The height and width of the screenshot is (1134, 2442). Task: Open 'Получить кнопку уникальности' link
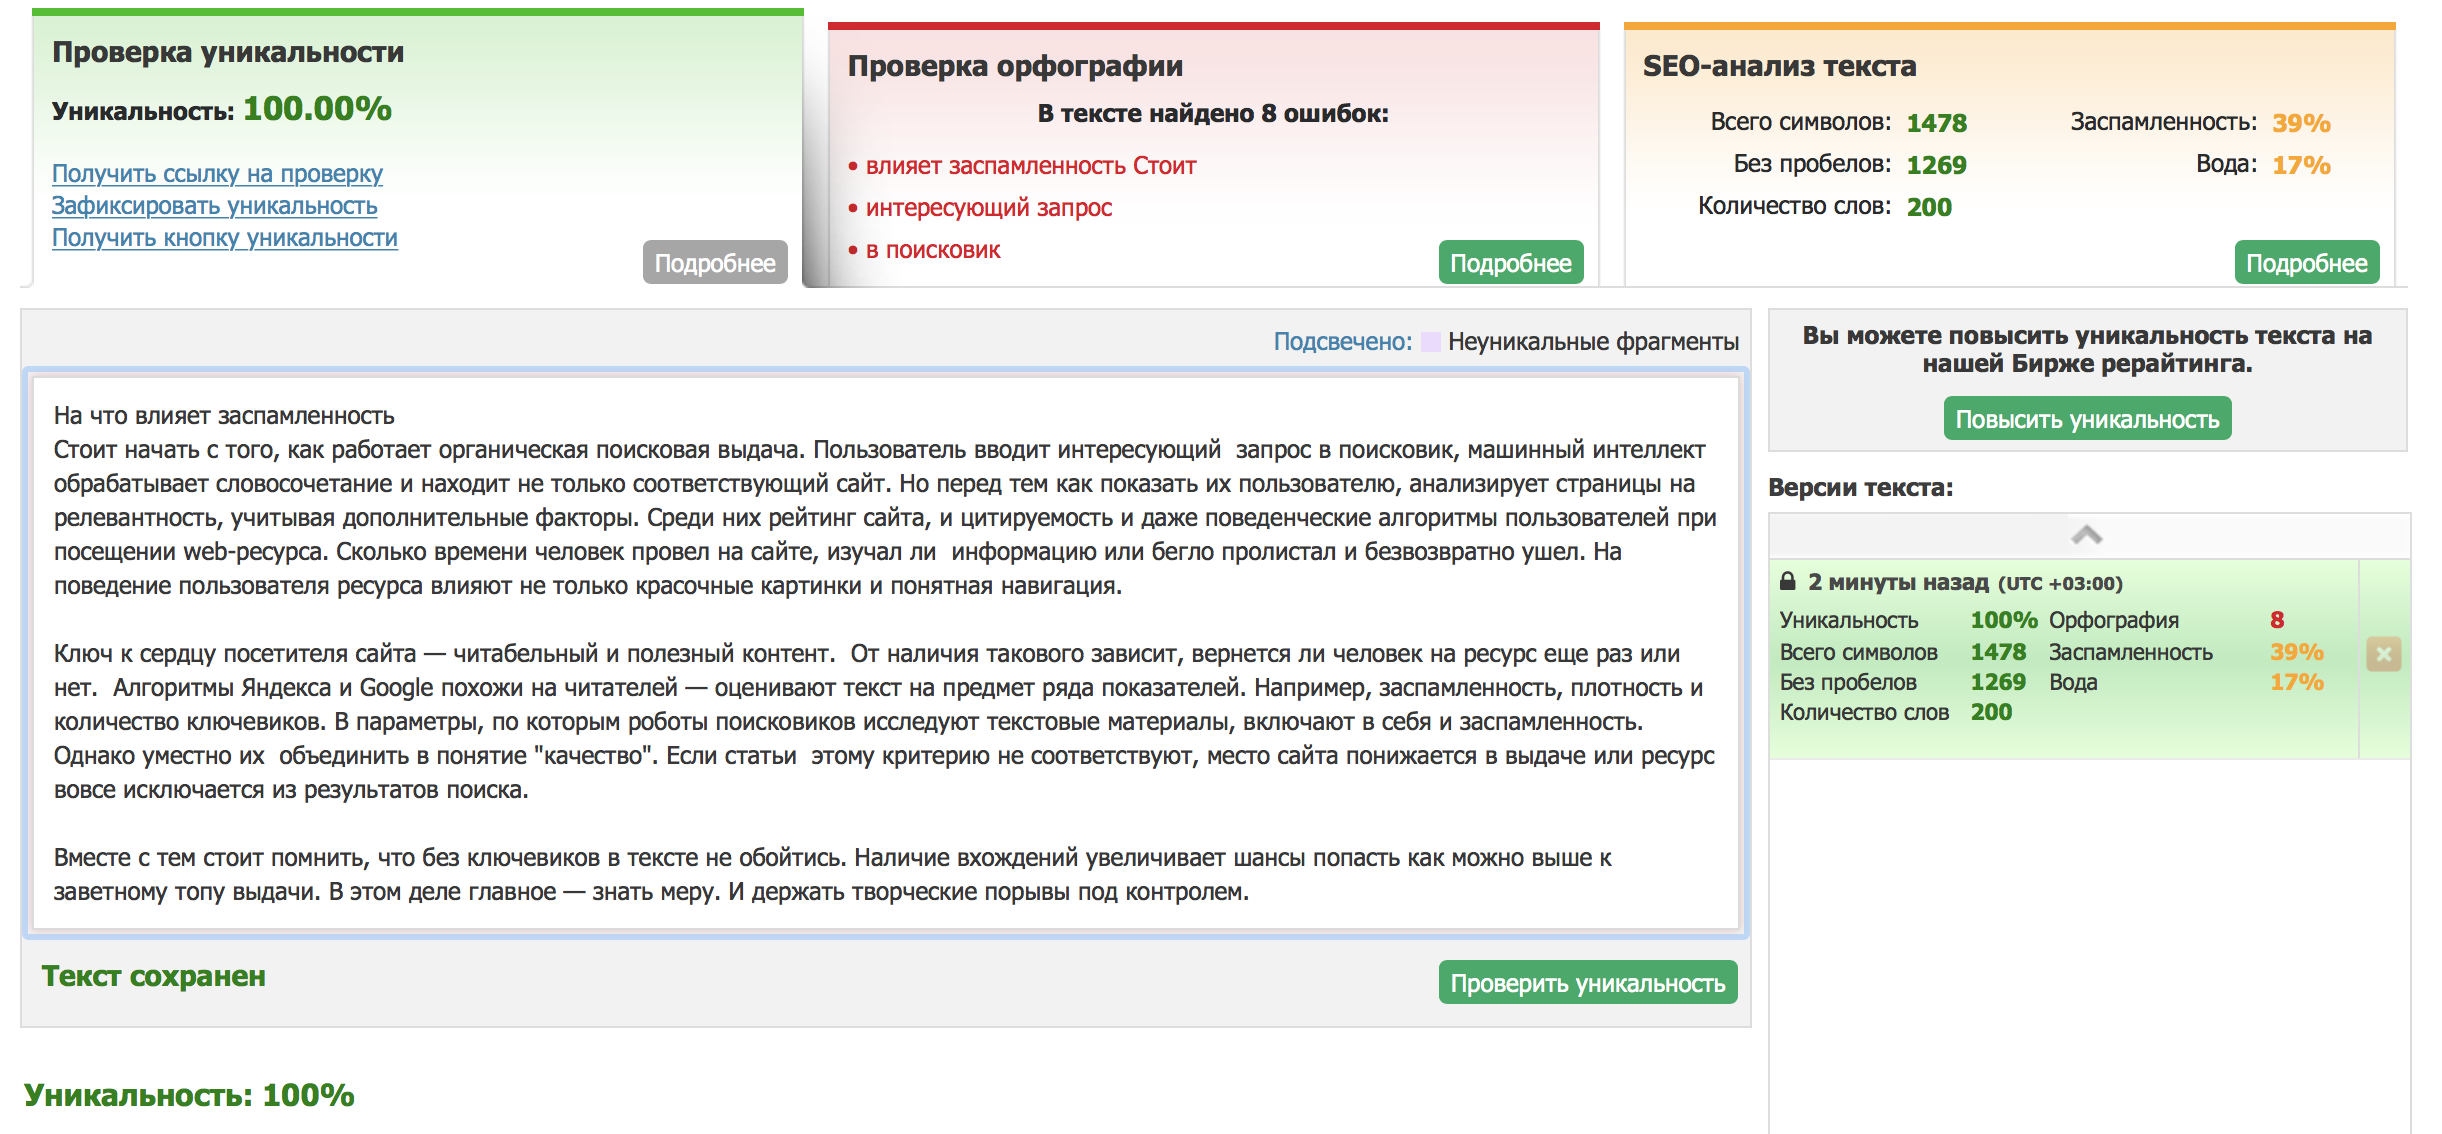225,237
